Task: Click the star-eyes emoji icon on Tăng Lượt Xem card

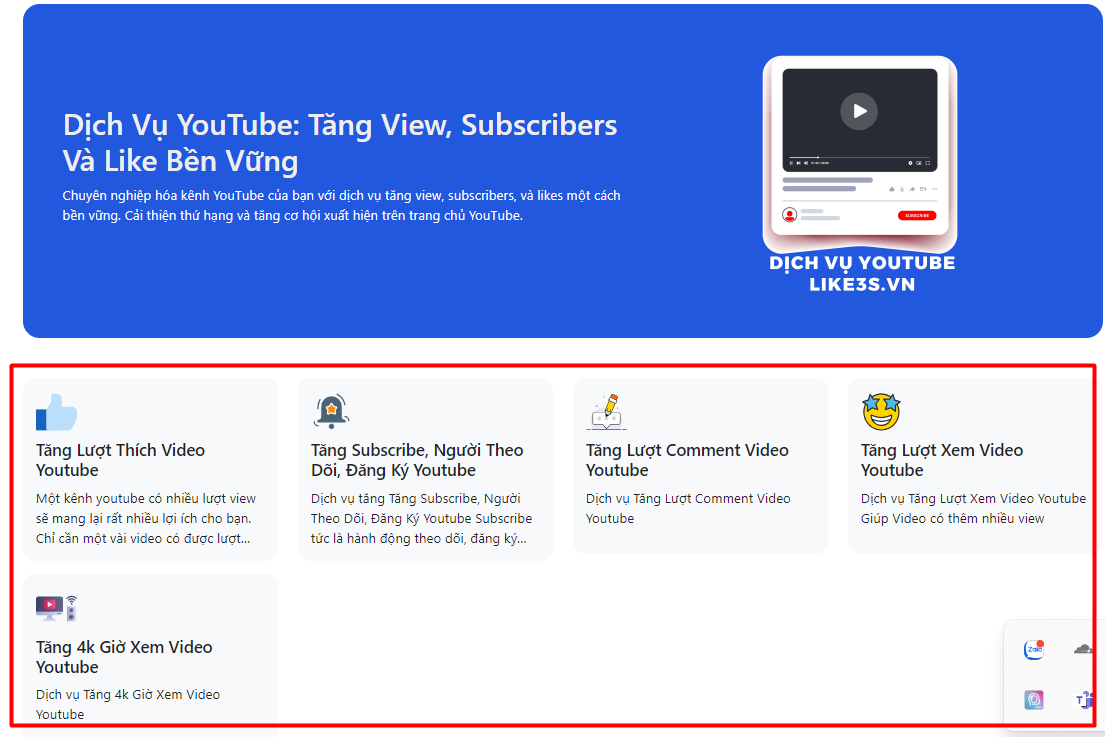Action: [881, 412]
